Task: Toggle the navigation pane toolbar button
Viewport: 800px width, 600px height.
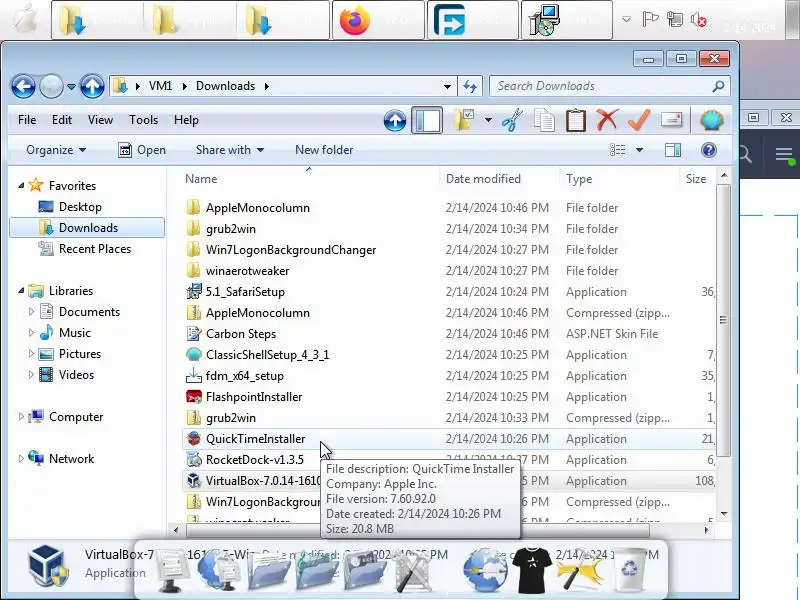Action: (427, 120)
